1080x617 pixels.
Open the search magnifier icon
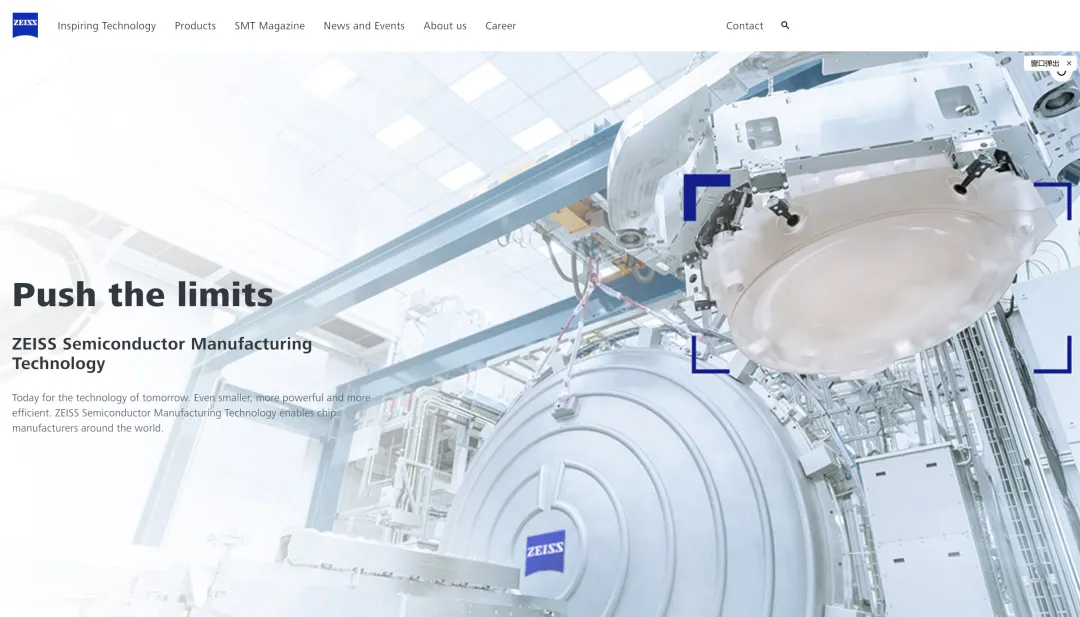[x=785, y=25]
